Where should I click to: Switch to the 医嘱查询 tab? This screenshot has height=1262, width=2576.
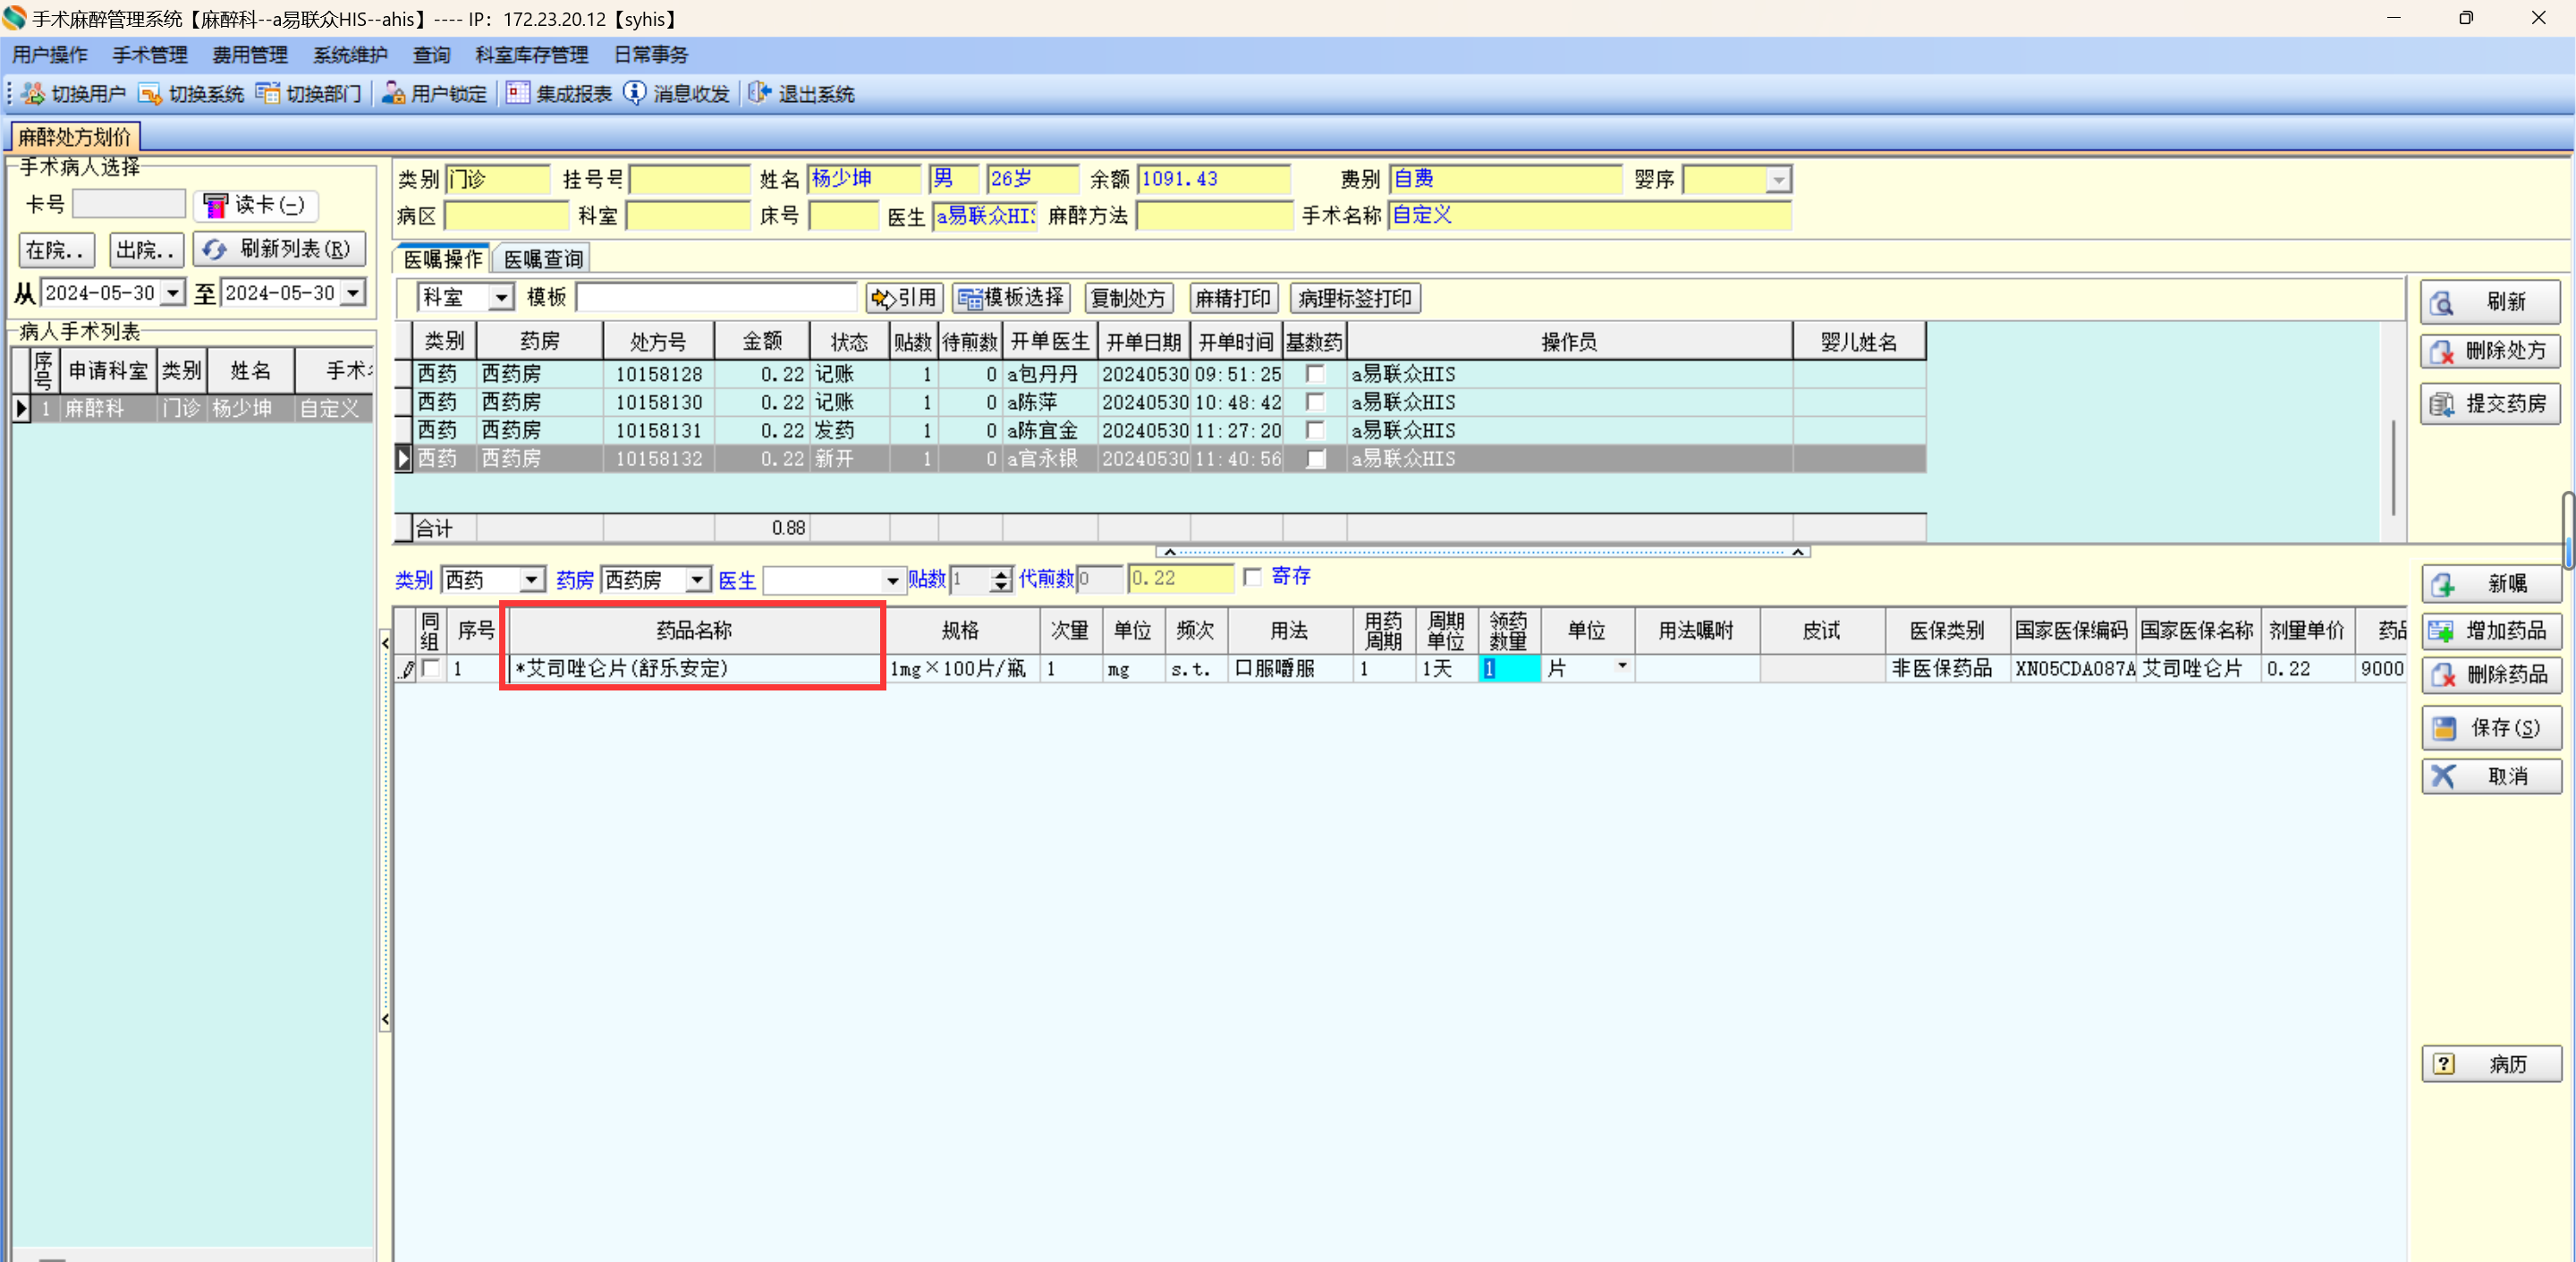[x=543, y=259]
